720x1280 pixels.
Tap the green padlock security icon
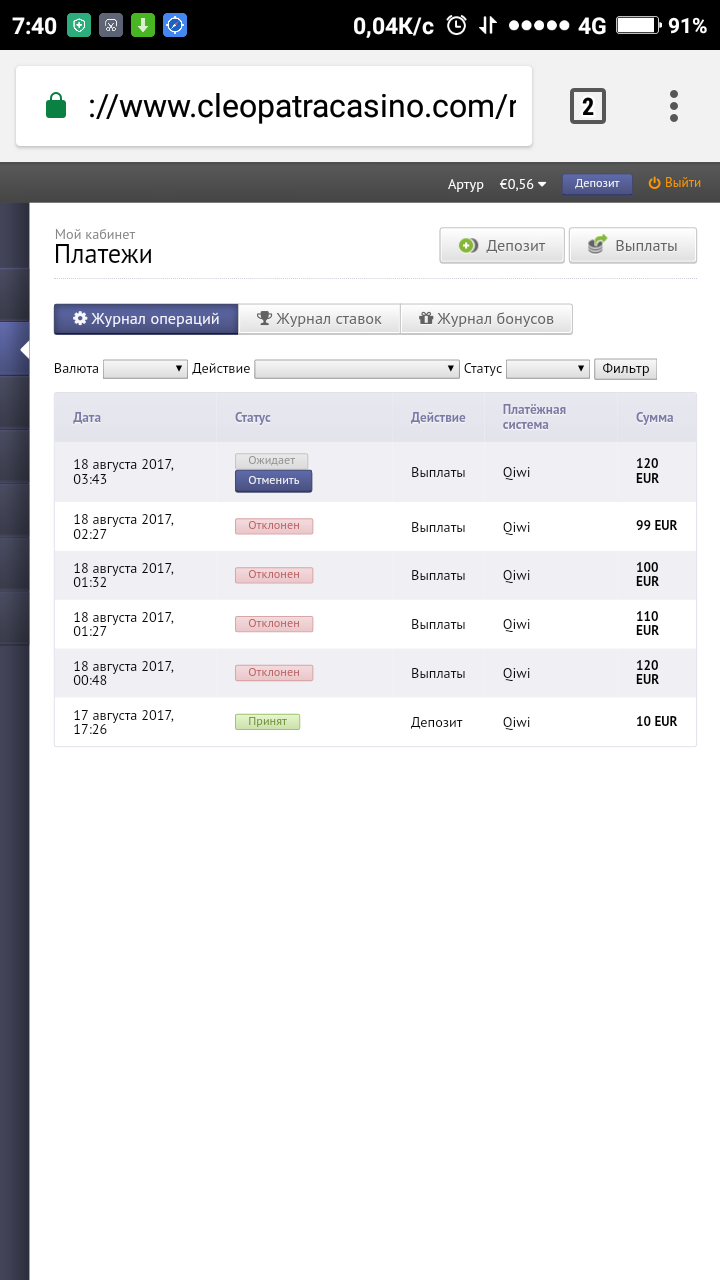pyautogui.click(x=56, y=106)
